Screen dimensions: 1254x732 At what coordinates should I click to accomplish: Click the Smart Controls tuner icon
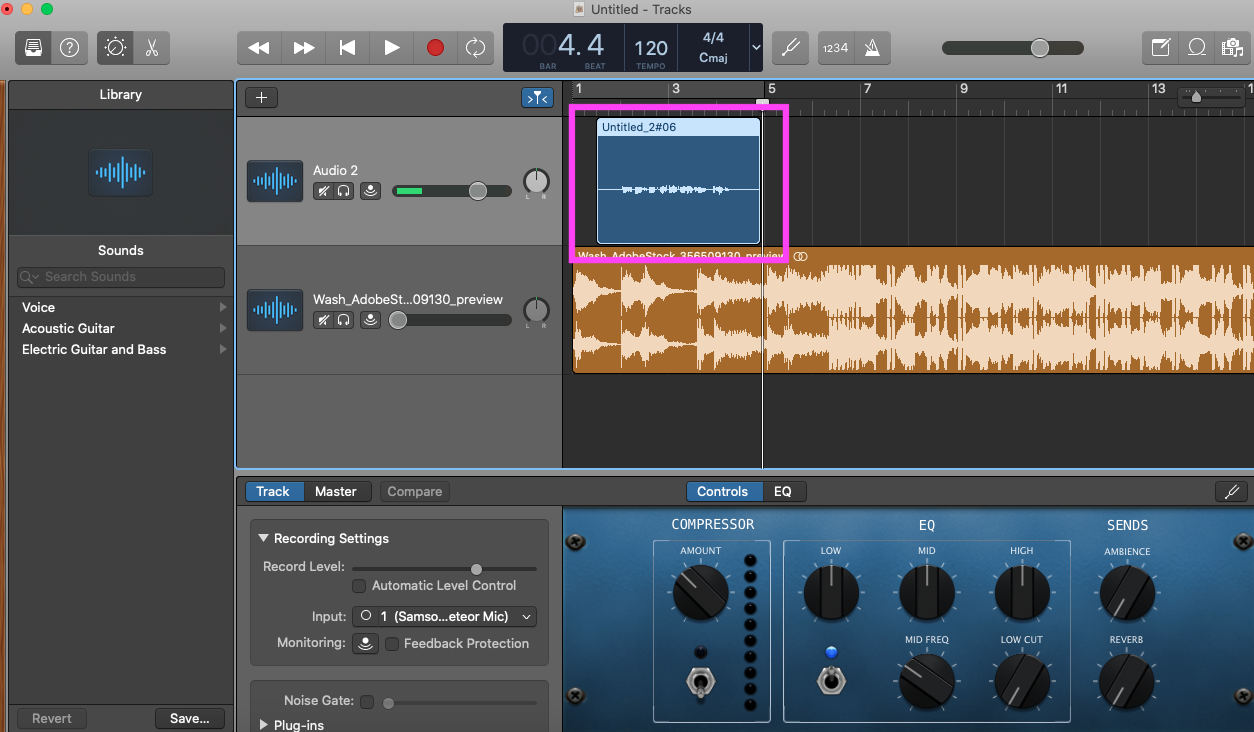pyautogui.click(x=1231, y=491)
